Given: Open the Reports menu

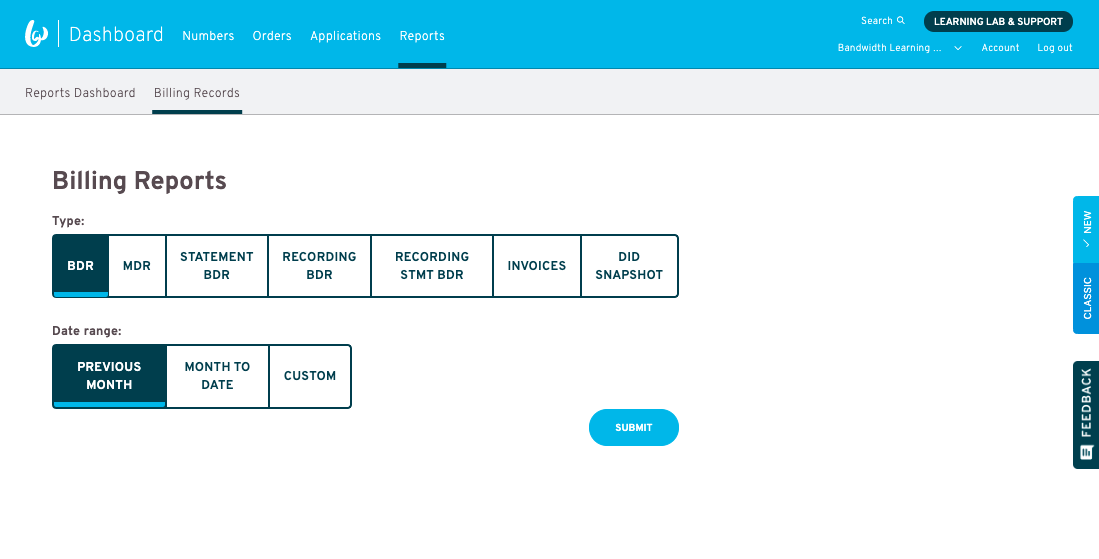Looking at the screenshot, I should (x=422, y=36).
